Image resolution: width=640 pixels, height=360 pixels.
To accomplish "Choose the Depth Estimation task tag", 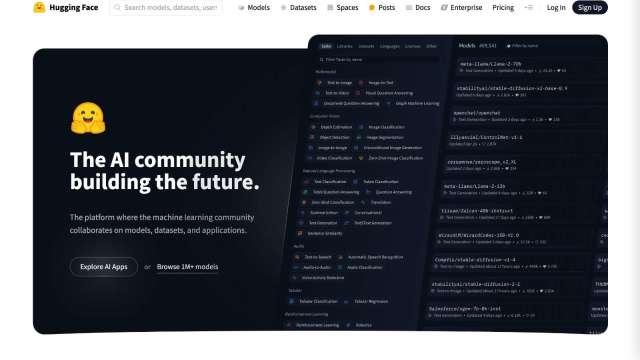I will click(332, 127).
